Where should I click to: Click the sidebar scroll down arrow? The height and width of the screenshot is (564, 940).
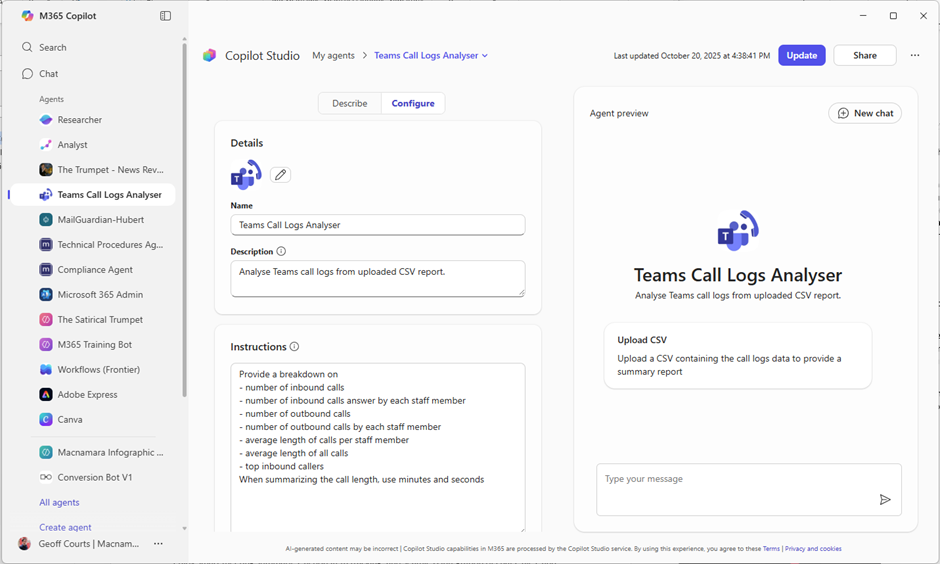[x=185, y=529]
